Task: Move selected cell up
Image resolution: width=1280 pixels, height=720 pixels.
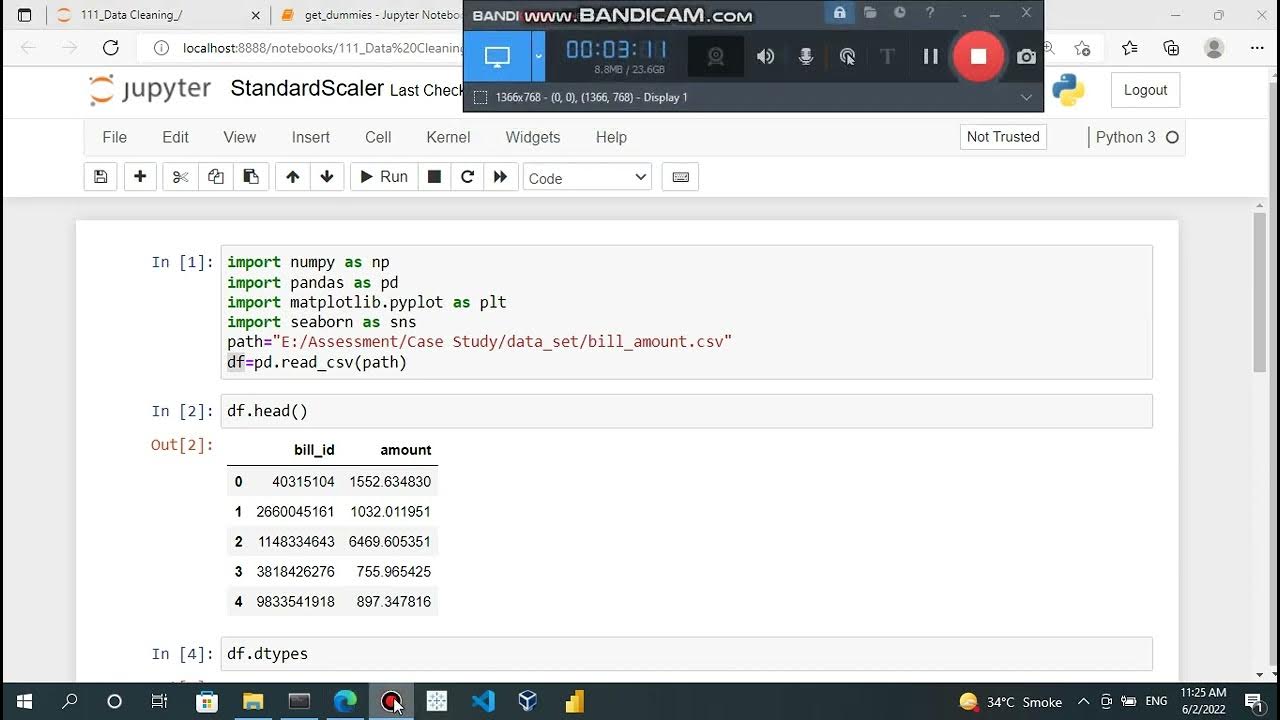Action: [x=292, y=177]
